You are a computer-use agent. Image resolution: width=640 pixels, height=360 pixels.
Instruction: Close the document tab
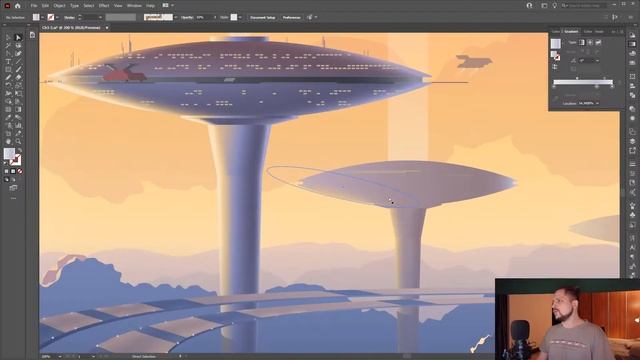point(107,28)
